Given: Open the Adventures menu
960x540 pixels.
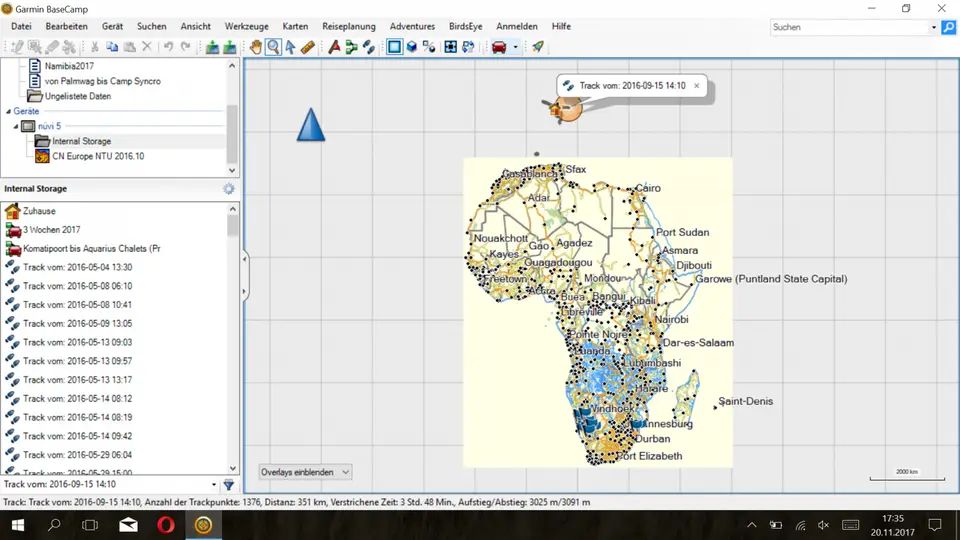Looking at the screenshot, I should pyautogui.click(x=412, y=26).
